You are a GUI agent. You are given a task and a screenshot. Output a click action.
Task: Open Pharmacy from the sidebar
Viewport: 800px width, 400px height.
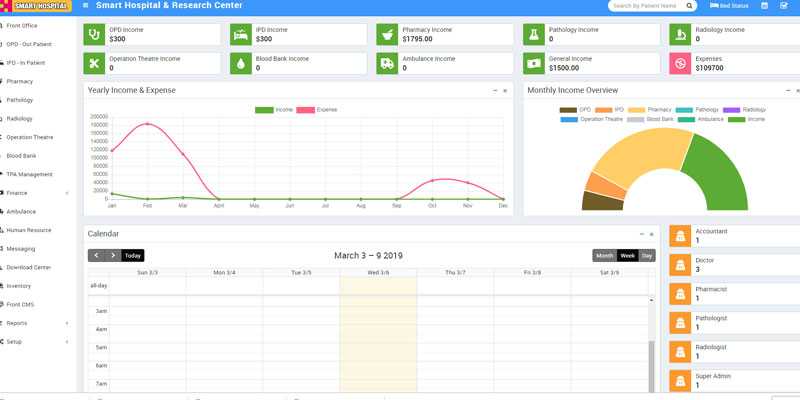(20, 81)
